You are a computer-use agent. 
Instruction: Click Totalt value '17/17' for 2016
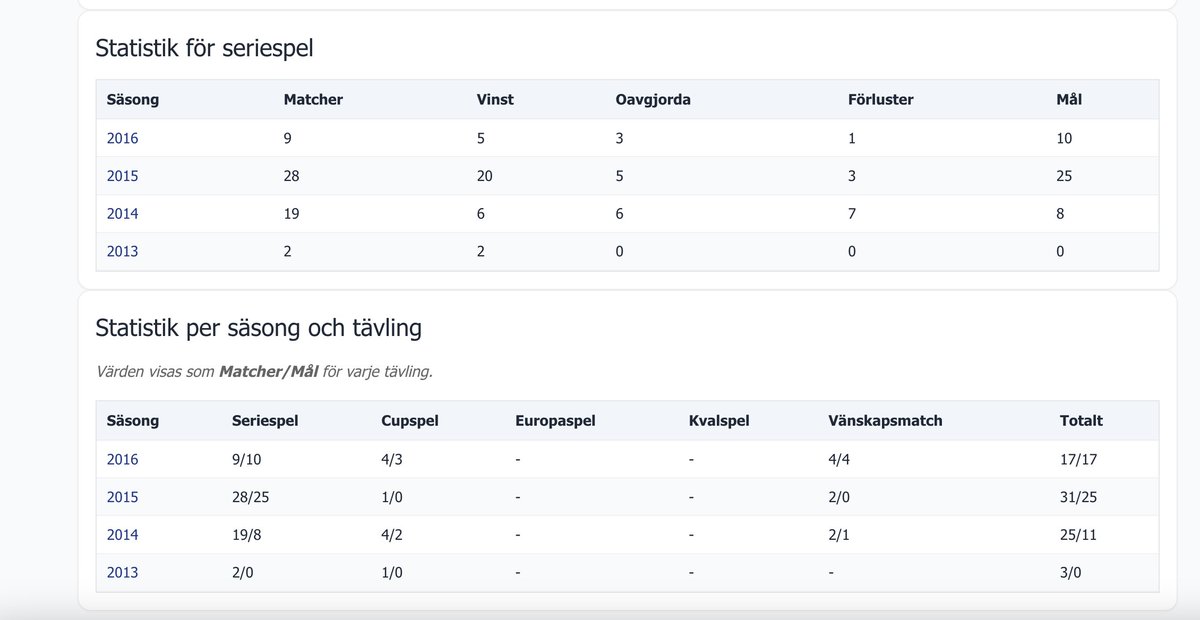click(x=1079, y=460)
